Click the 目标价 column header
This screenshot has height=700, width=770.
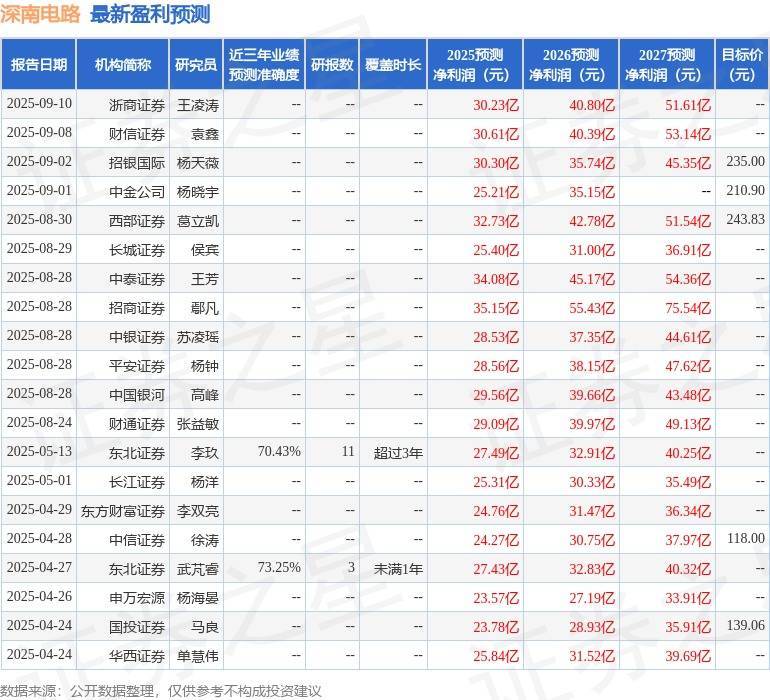point(742,65)
